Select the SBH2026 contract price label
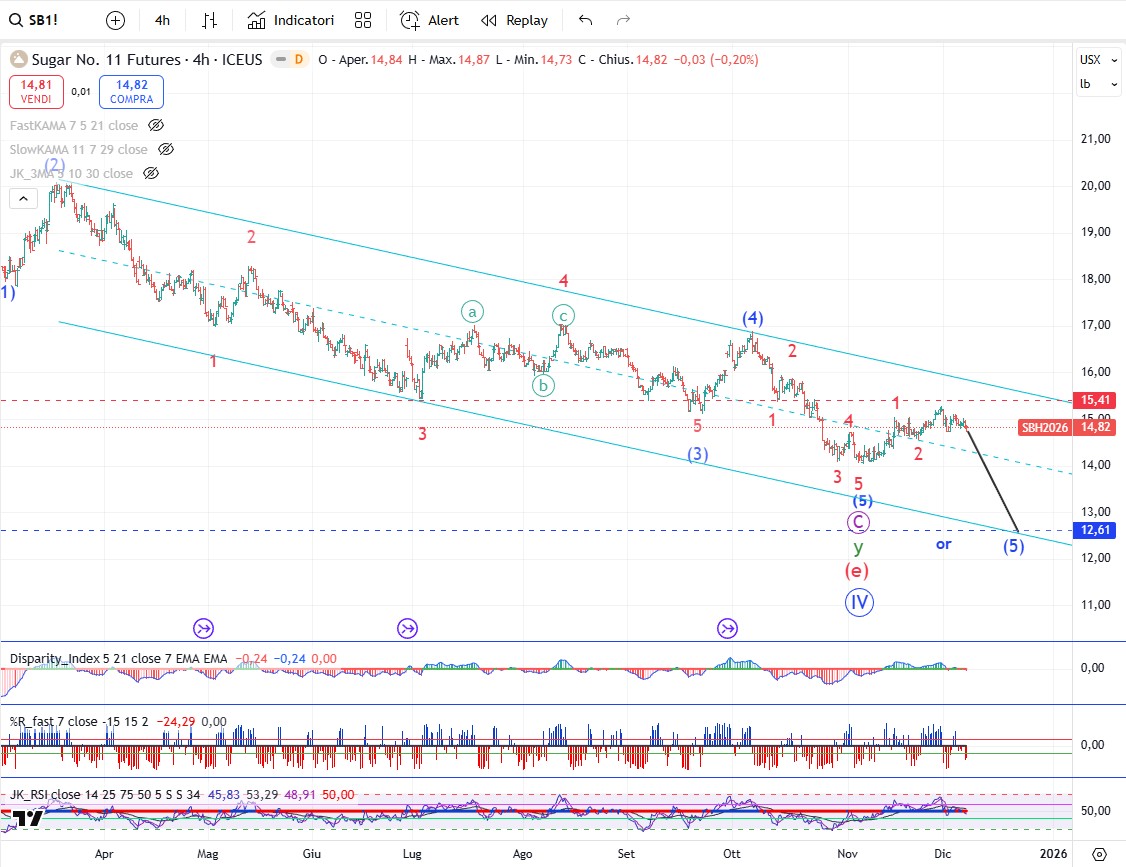Screen dimensions: 1126x867 (x=1045, y=427)
